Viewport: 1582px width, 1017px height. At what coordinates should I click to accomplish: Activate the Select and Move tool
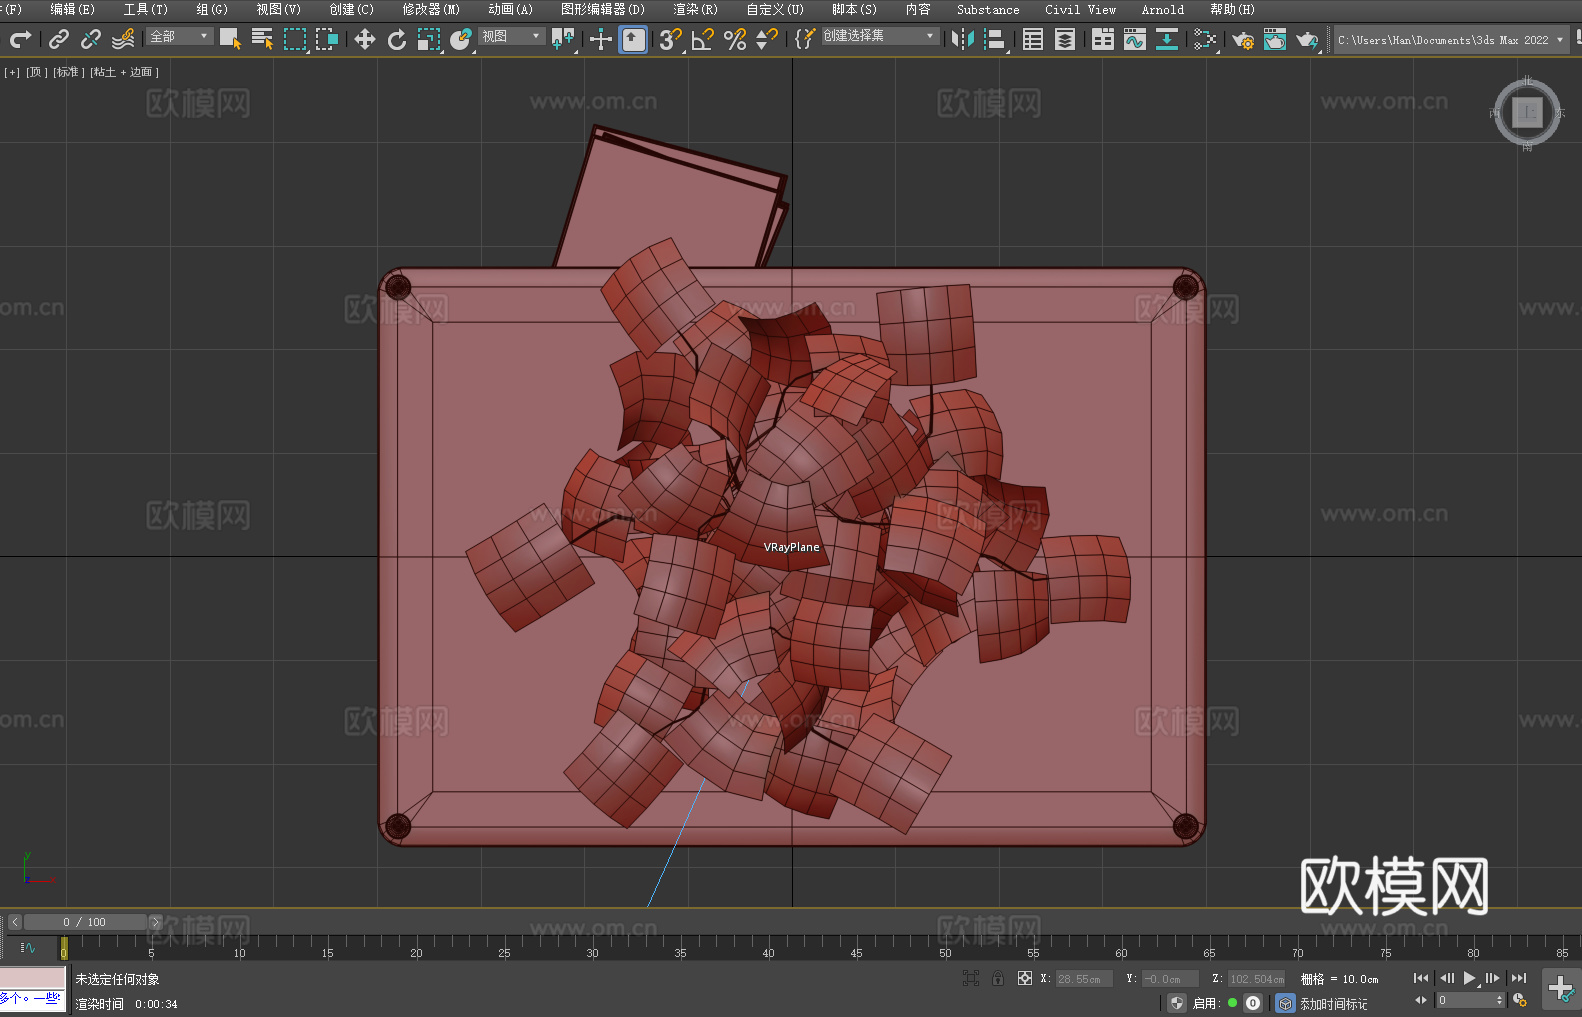365,39
